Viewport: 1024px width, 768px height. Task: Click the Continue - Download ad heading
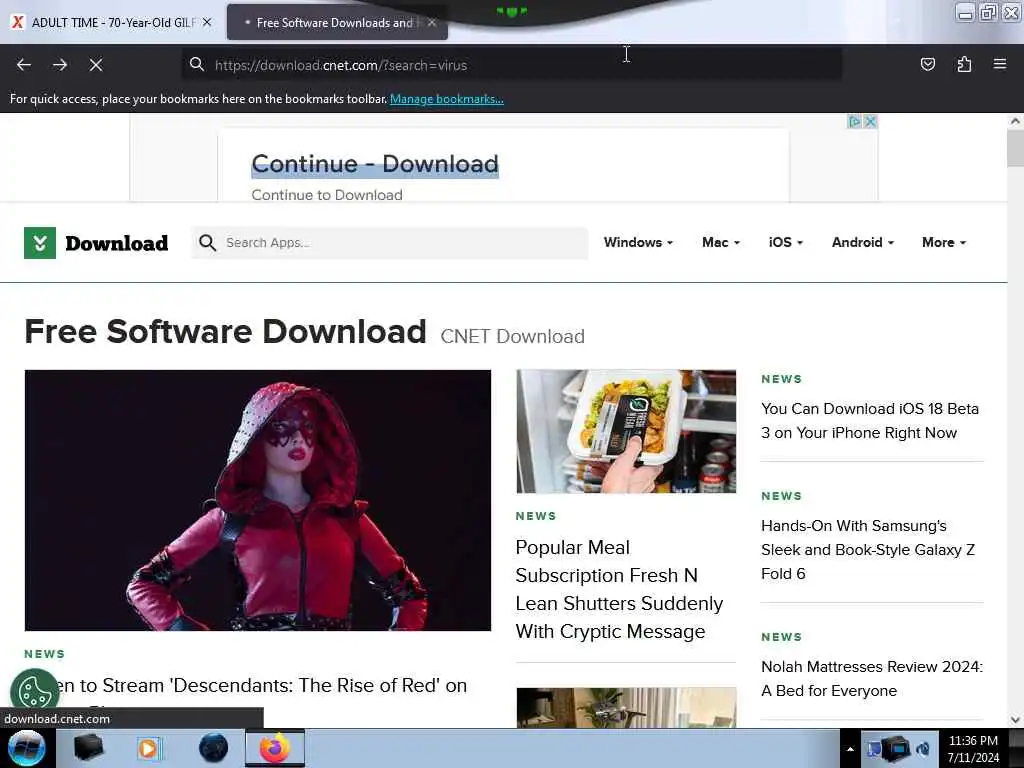[375, 164]
